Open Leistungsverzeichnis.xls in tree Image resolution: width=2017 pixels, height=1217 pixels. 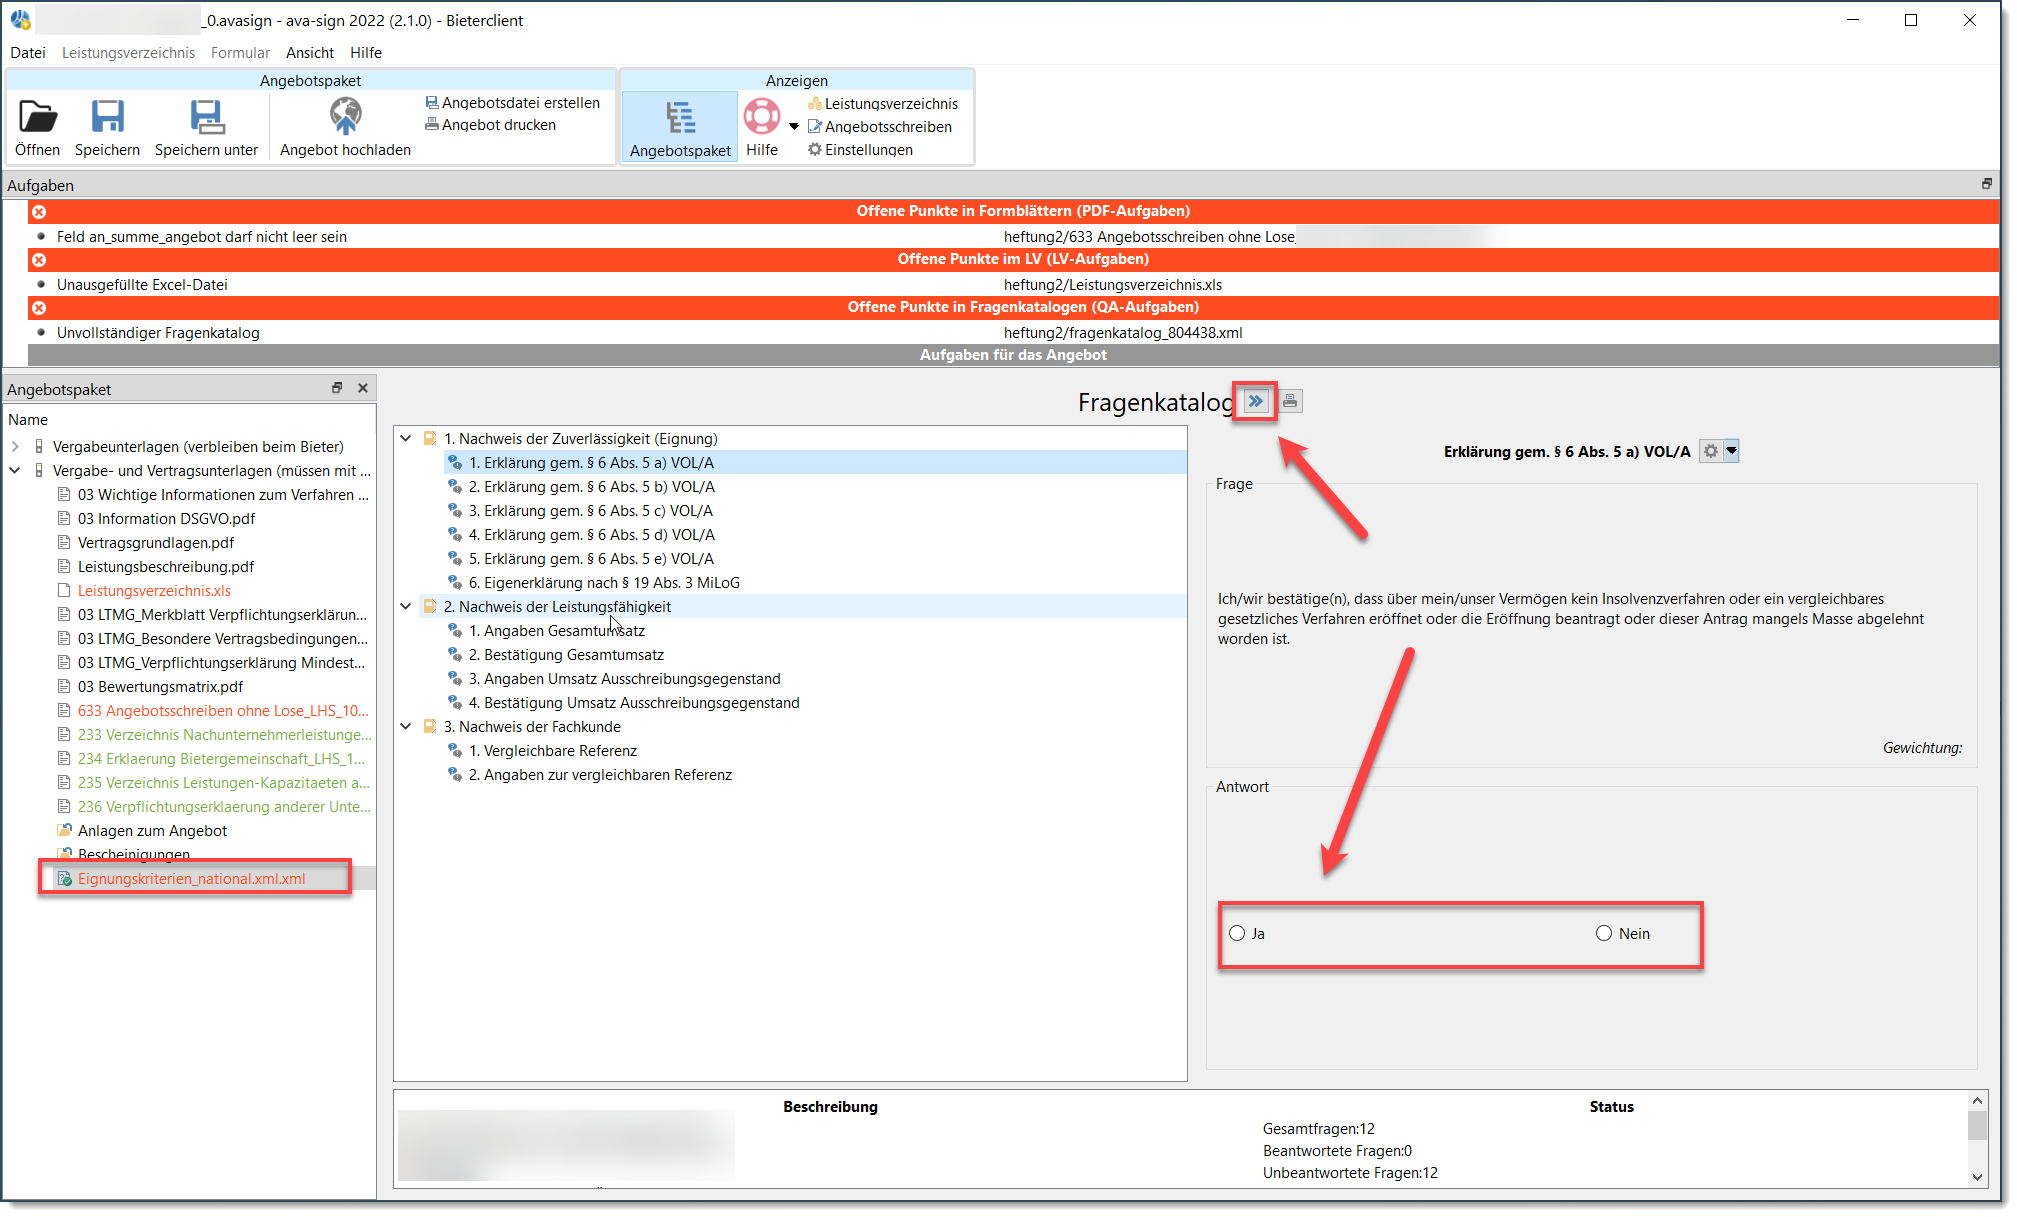(x=154, y=591)
